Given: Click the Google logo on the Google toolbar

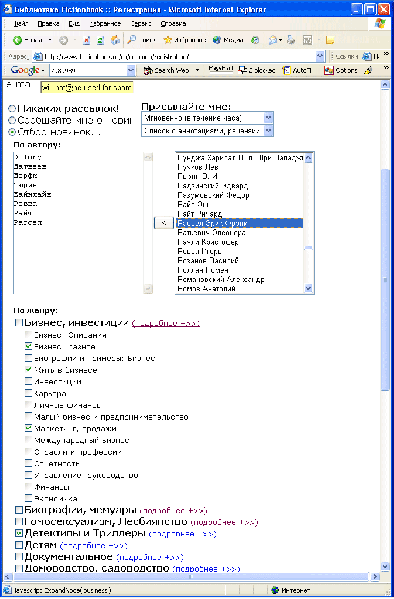Looking at the screenshot, I should coord(25,70).
